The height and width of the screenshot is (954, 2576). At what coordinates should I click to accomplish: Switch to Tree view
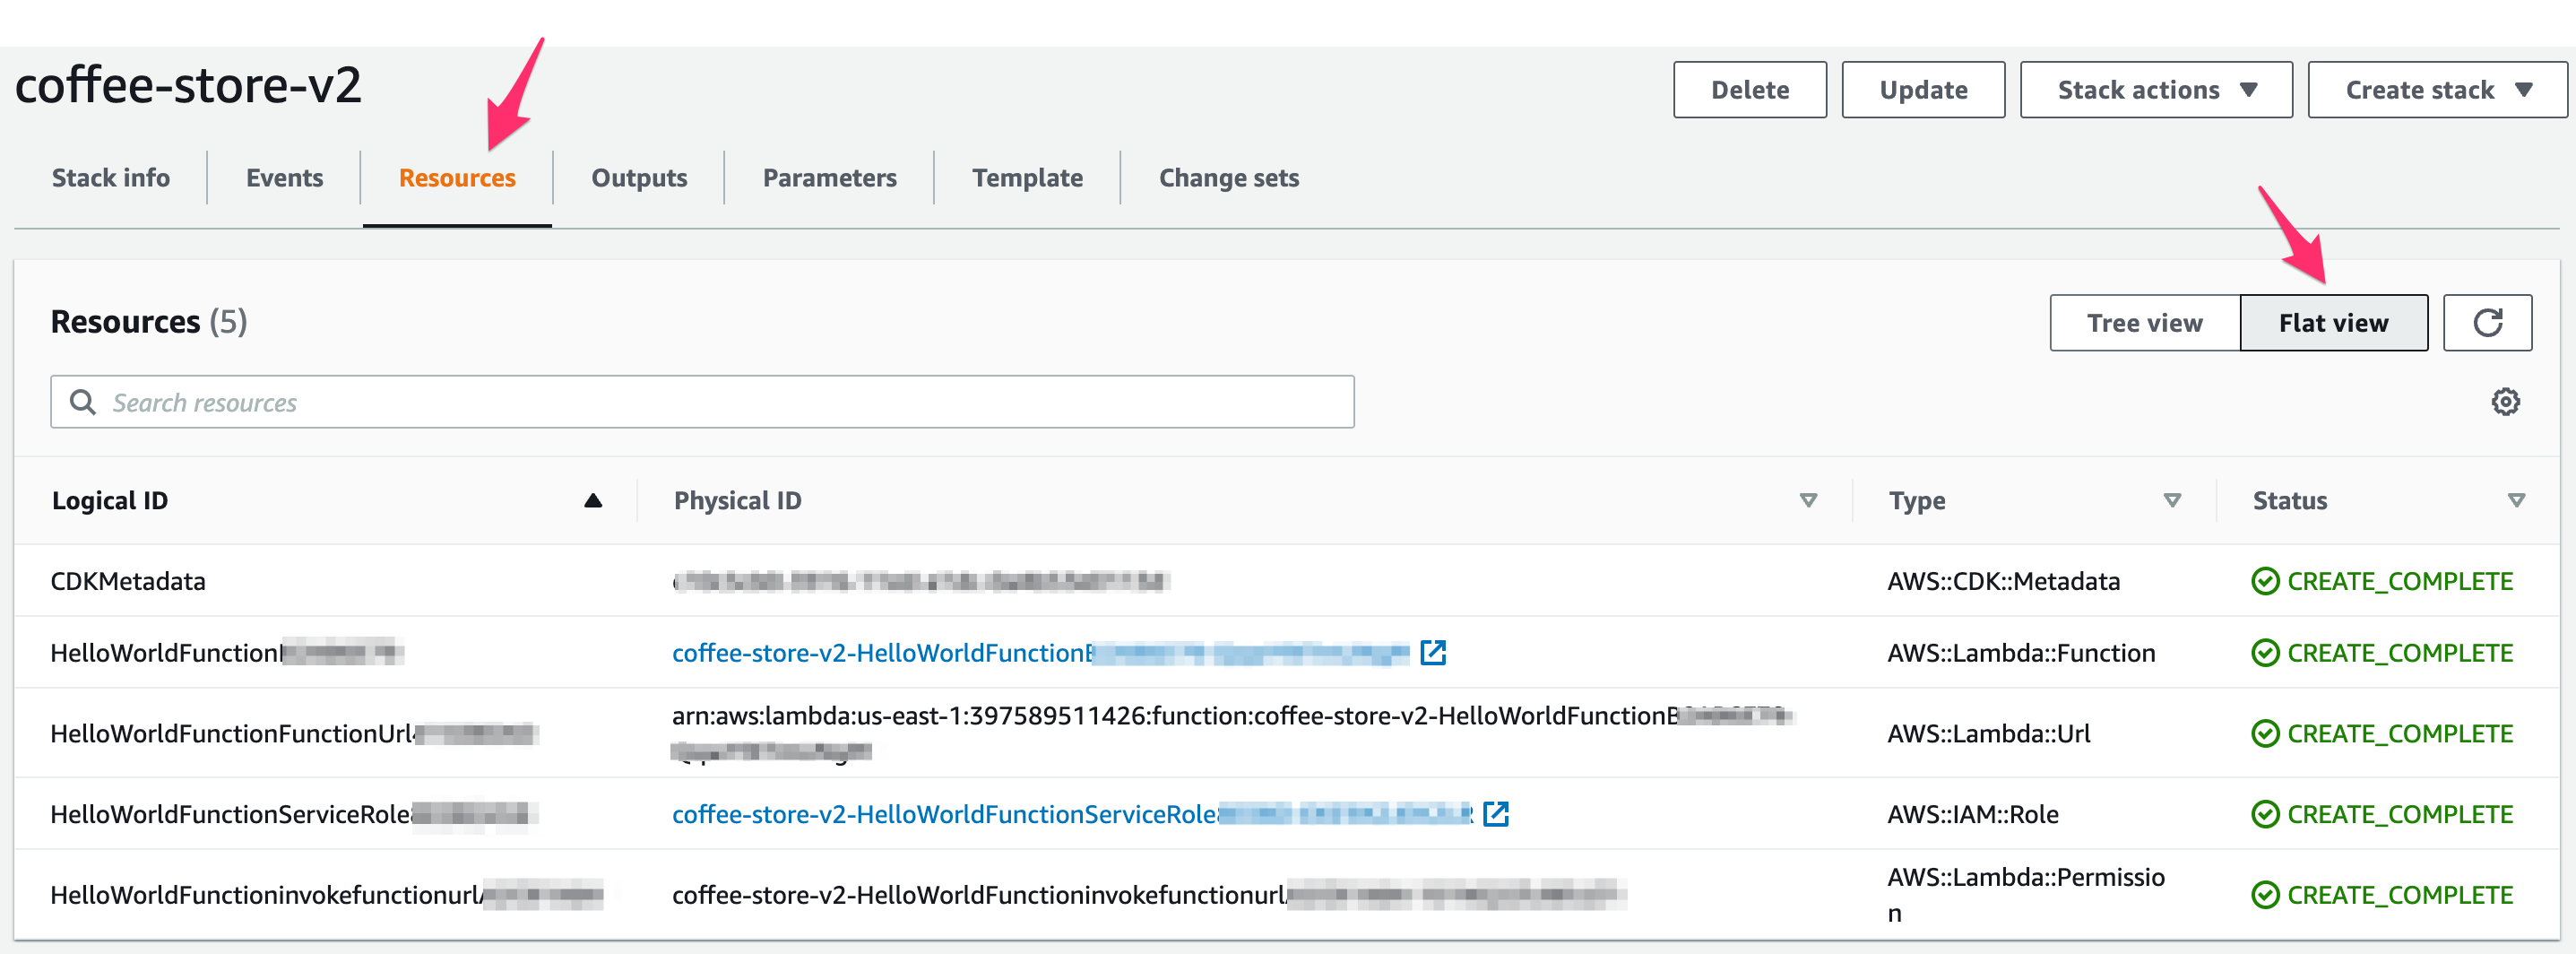2144,322
